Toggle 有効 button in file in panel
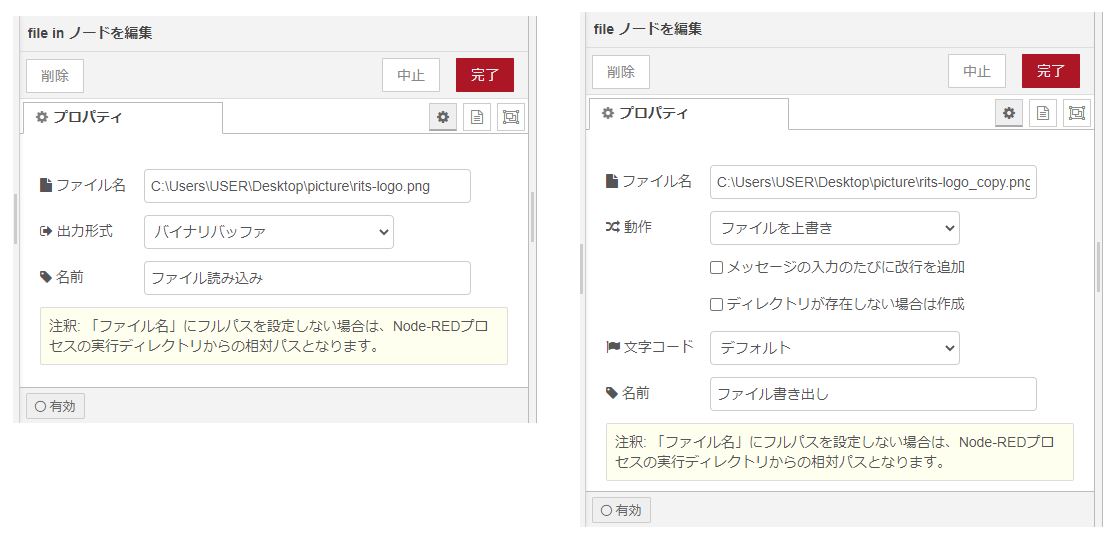Viewport: 1114px width, 539px height. click(56, 406)
